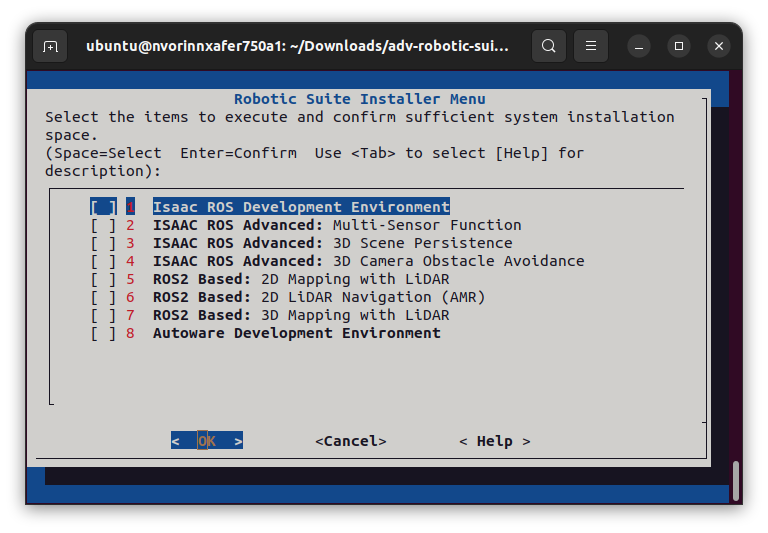Highlight the Isaac ROS Development Environment item
Screen dimensions: 768x533
(300, 207)
